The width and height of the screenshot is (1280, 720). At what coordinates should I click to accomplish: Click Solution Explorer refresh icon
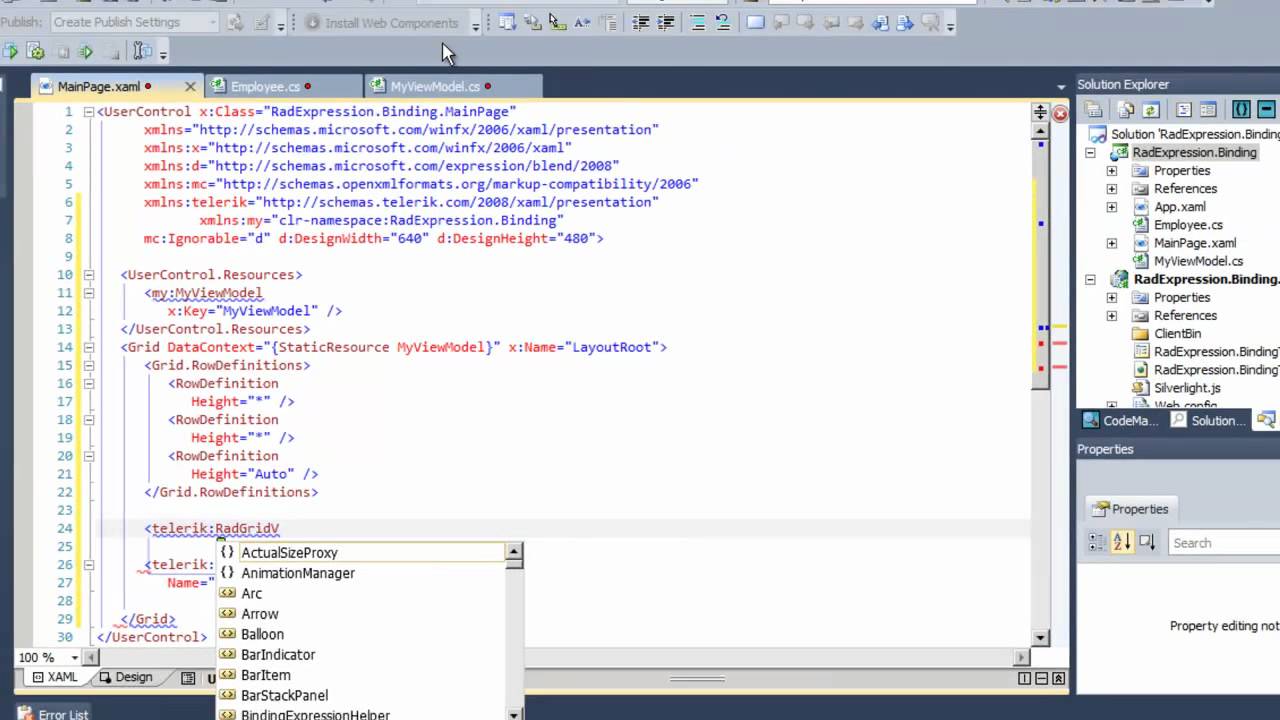point(1150,110)
